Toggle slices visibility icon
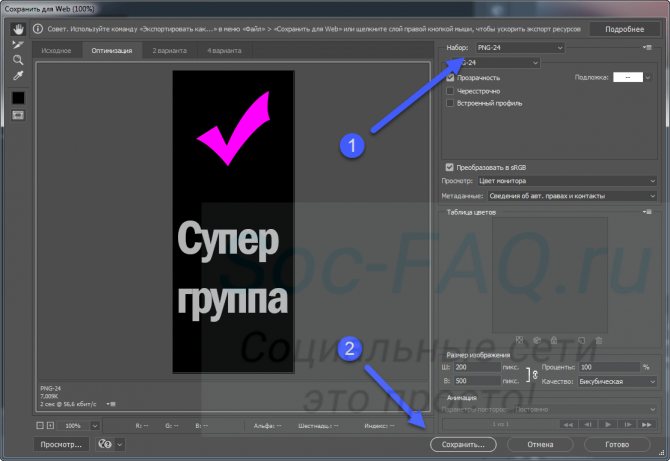The width and height of the screenshot is (670, 461). click(x=18, y=115)
